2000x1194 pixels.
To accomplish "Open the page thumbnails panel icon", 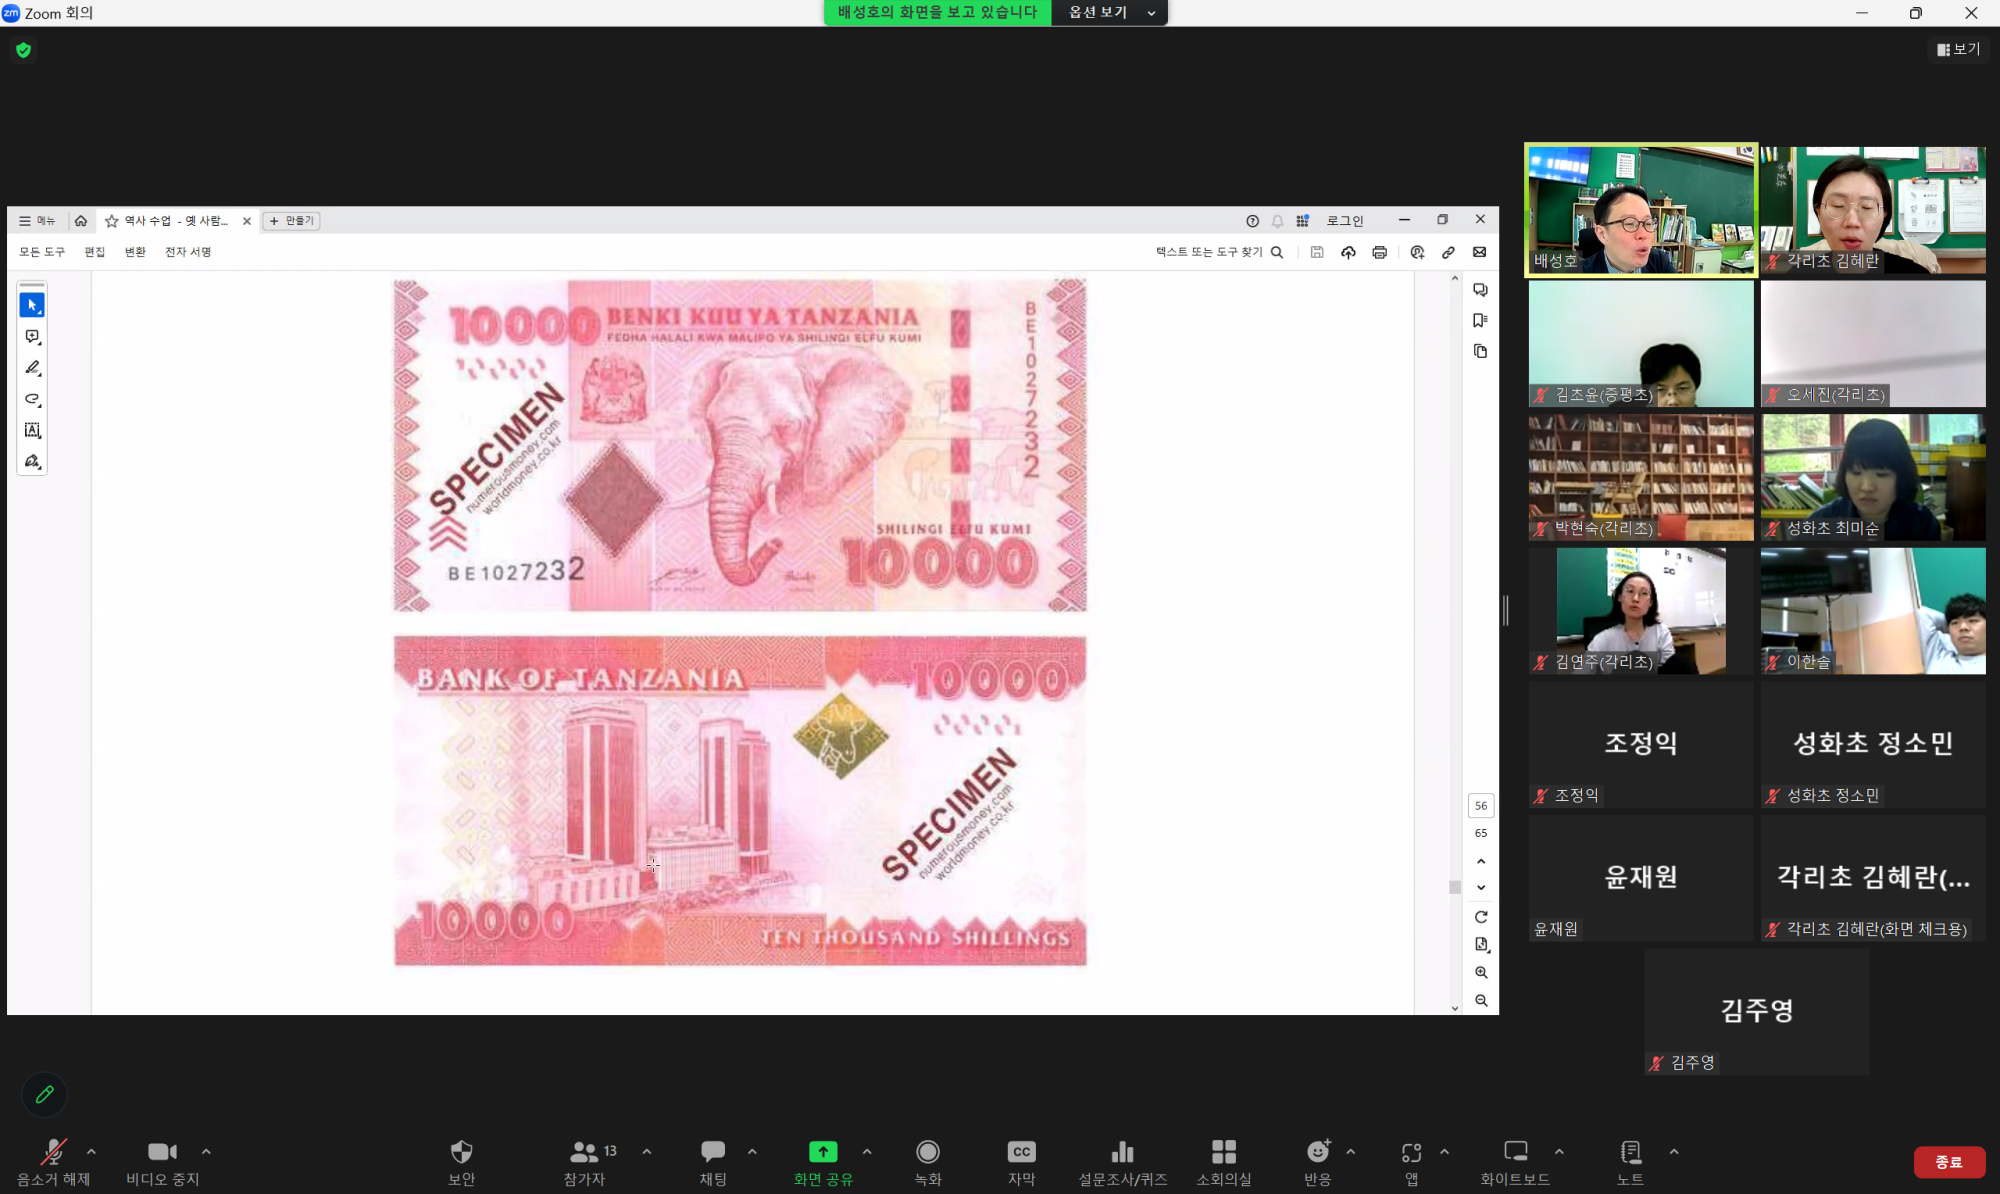I will [1480, 351].
